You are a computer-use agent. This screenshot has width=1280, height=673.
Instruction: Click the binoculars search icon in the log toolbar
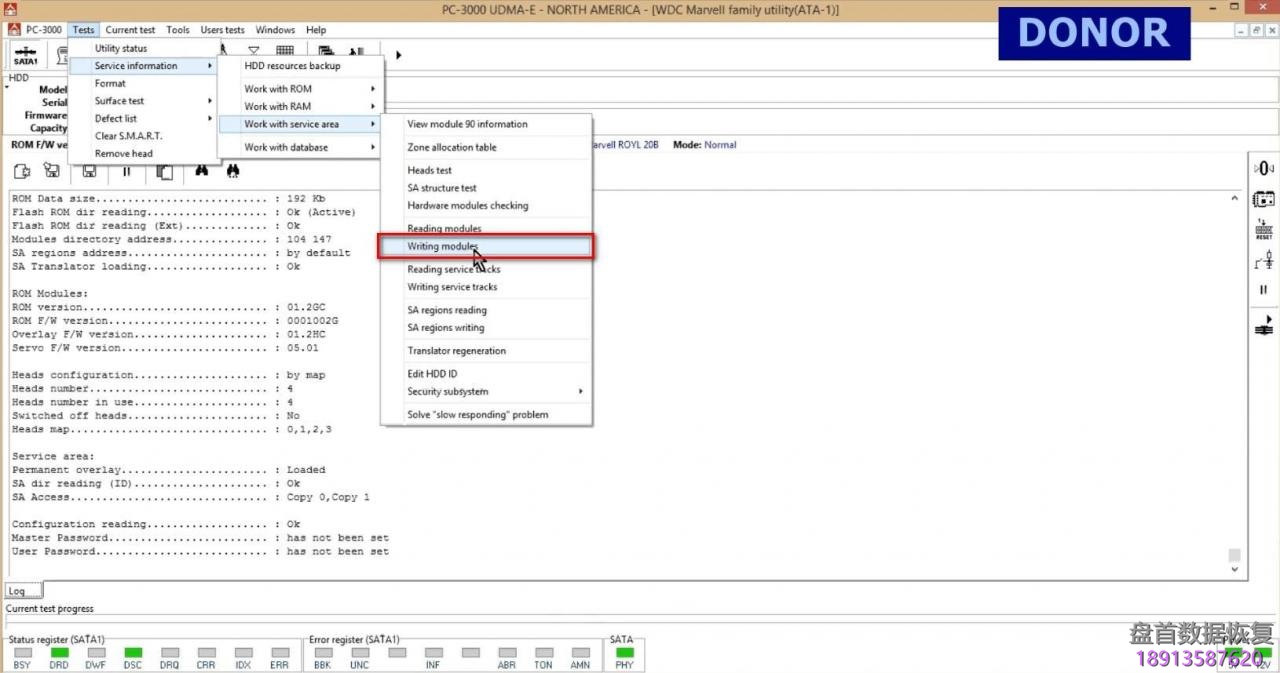coord(201,171)
